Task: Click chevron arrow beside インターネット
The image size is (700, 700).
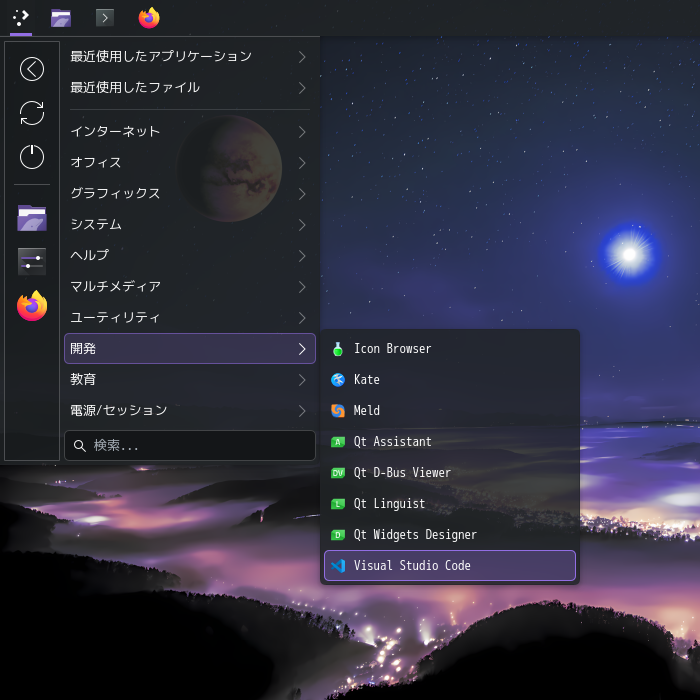Action: (x=302, y=132)
